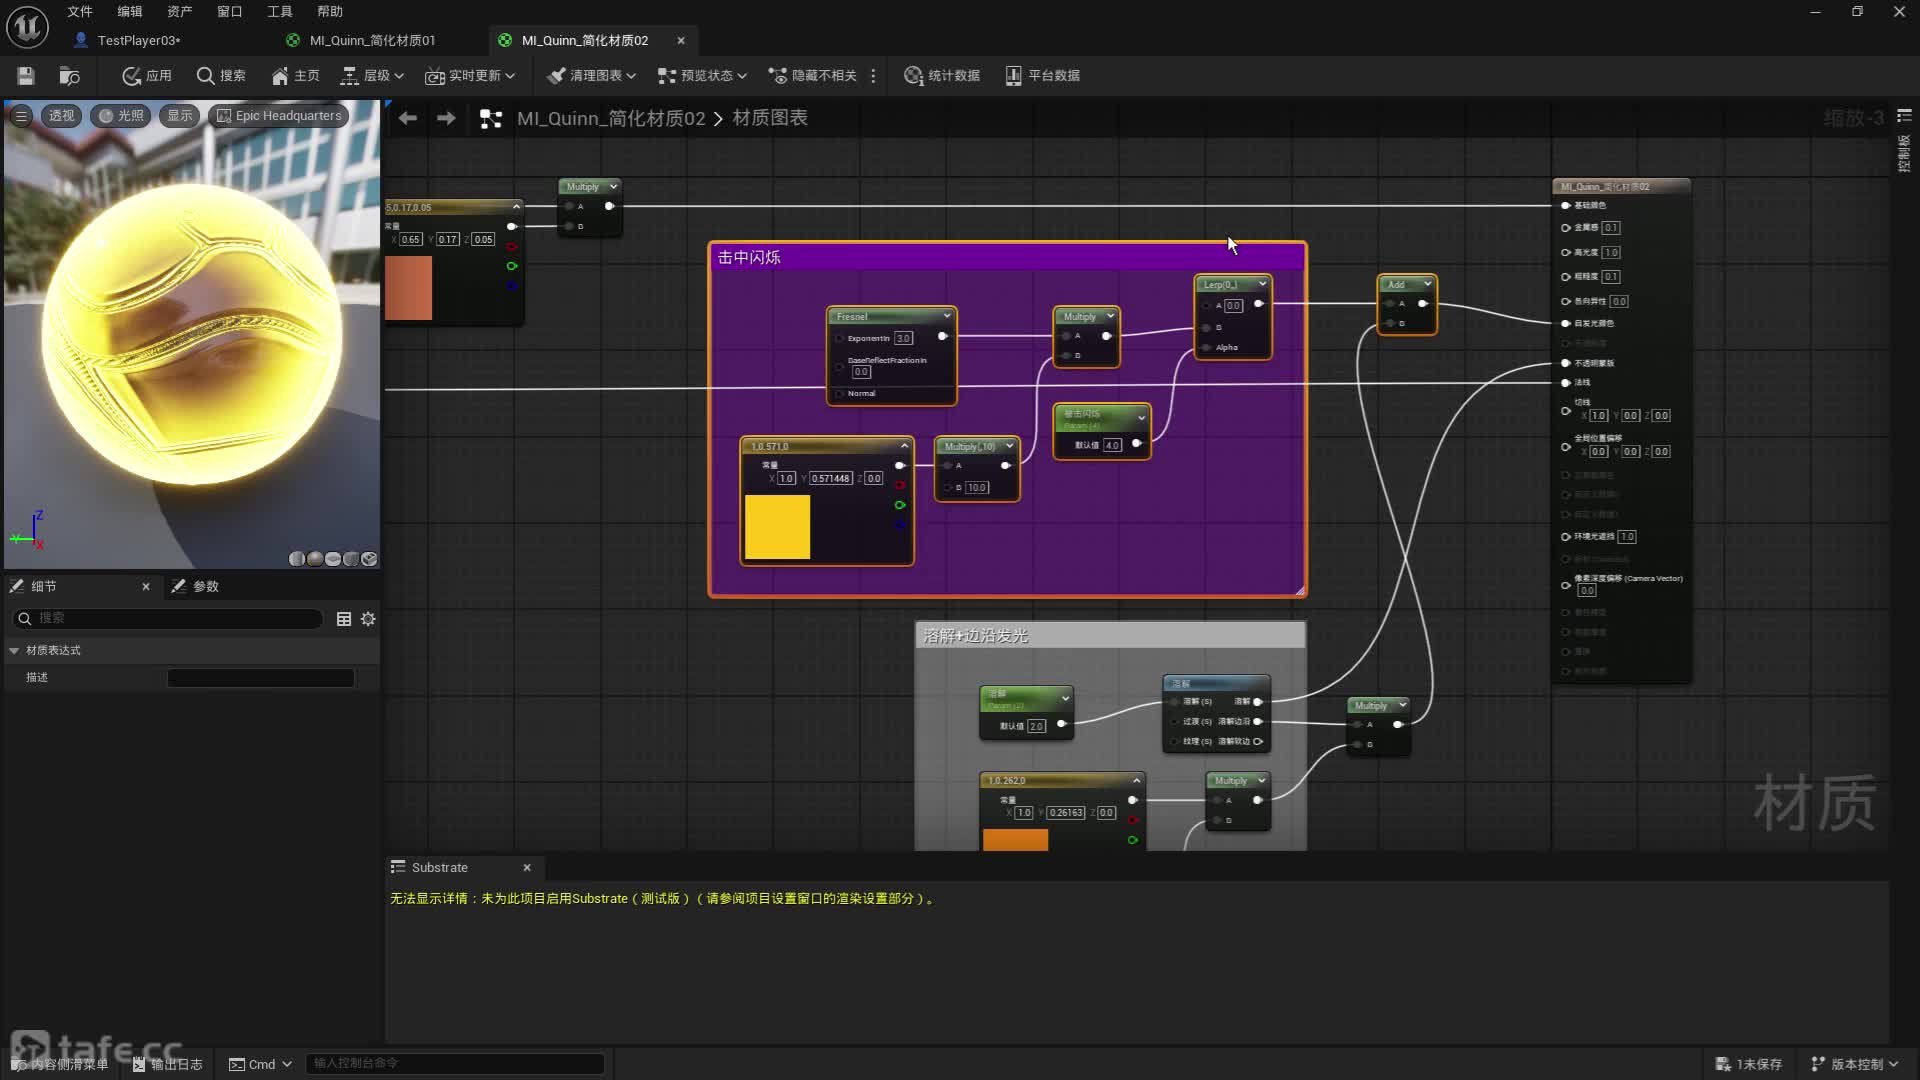The image size is (1920, 1080).
Task: Click the details panel search field
Action: click(170, 619)
